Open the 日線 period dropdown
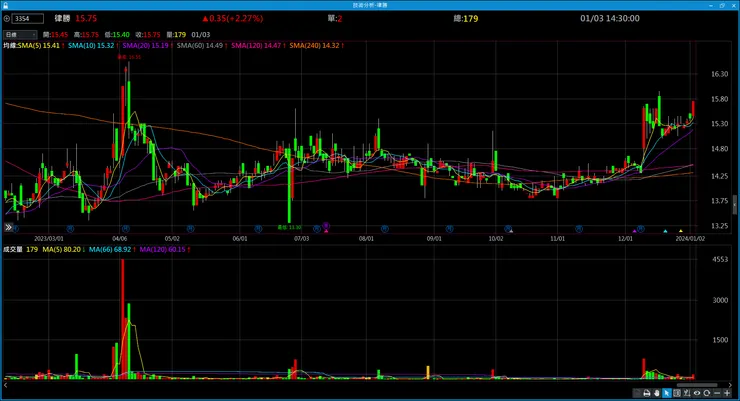Image resolution: width=740 pixels, height=401 pixels. (x=20, y=34)
